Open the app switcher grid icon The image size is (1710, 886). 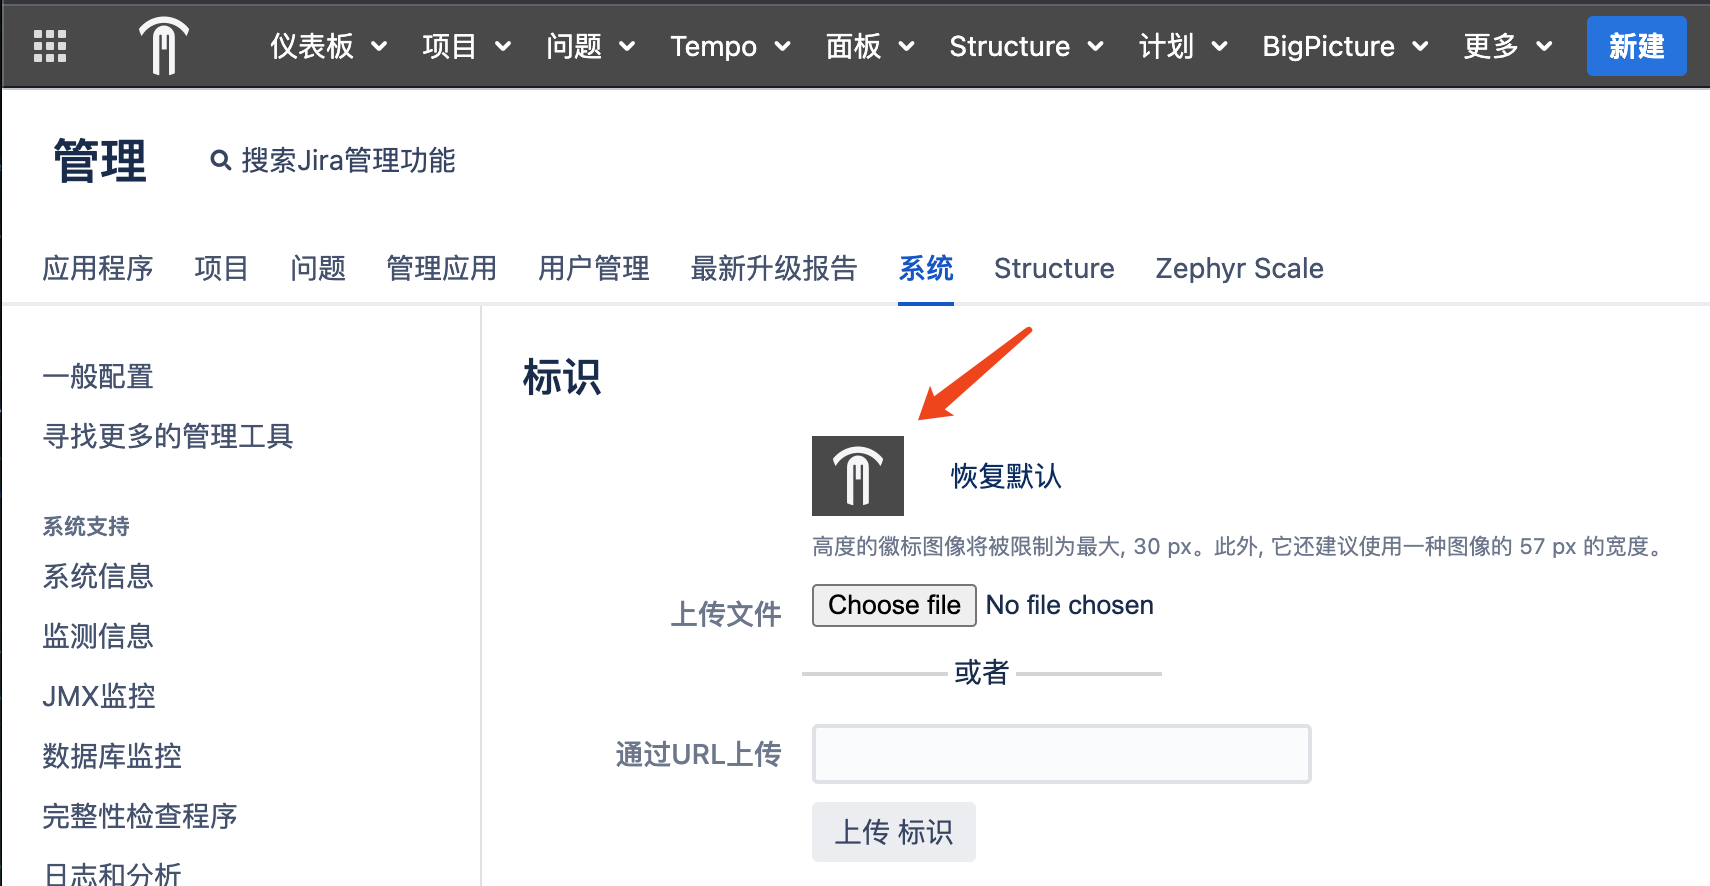[x=50, y=46]
